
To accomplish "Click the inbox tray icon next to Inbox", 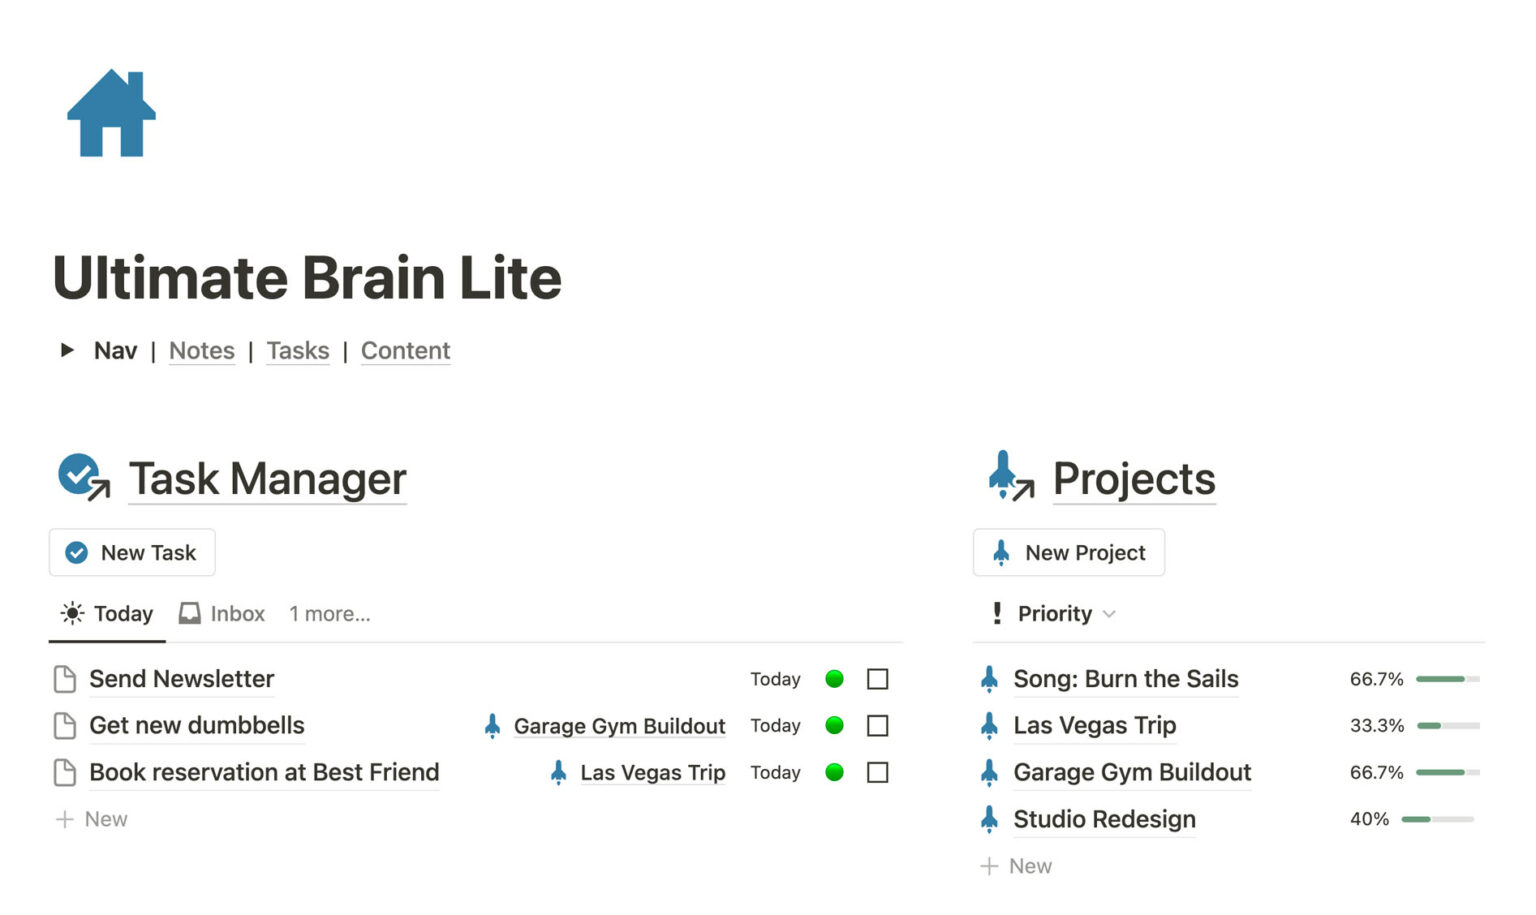I will click(189, 613).
